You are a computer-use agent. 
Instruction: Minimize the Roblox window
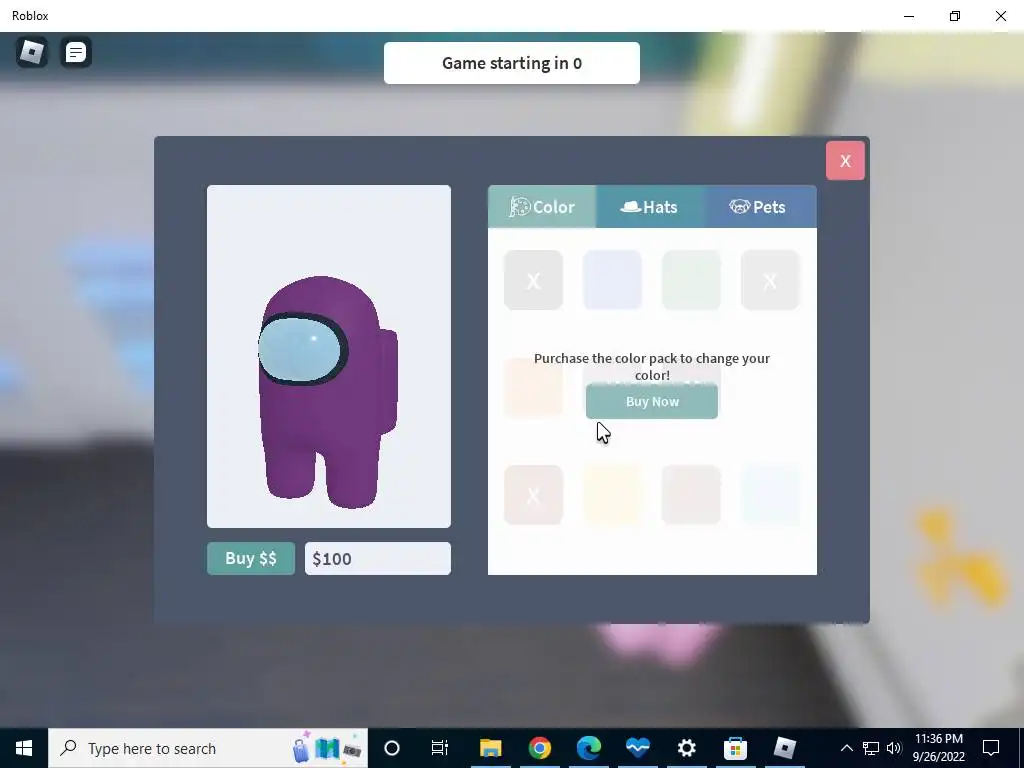[x=909, y=16]
